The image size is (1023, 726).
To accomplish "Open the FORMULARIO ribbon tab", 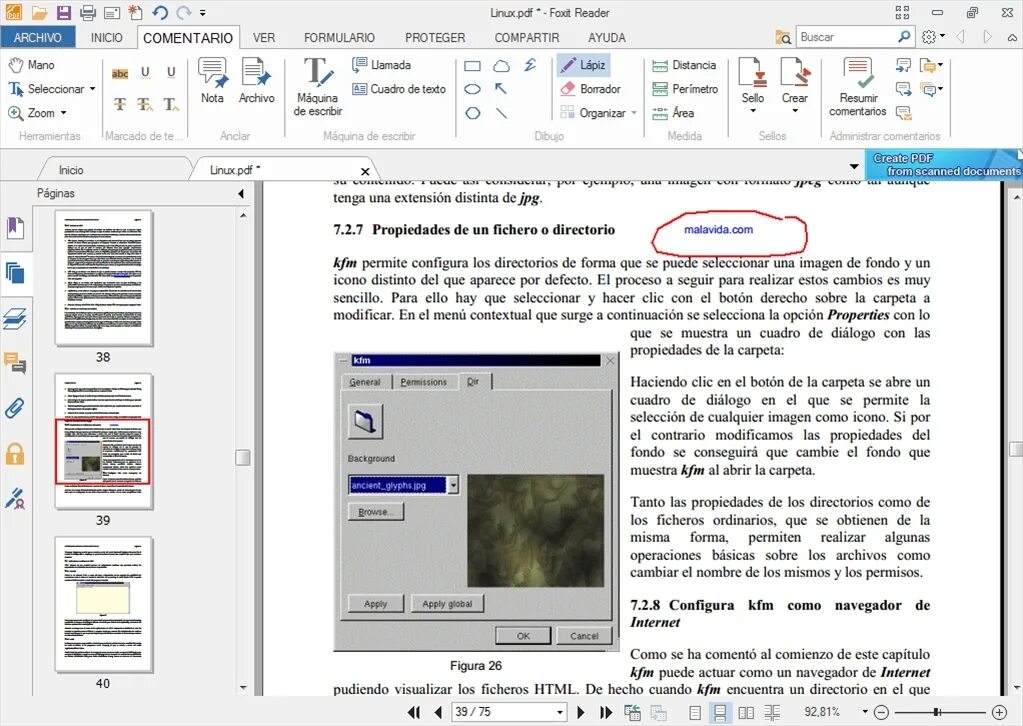I will (339, 37).
